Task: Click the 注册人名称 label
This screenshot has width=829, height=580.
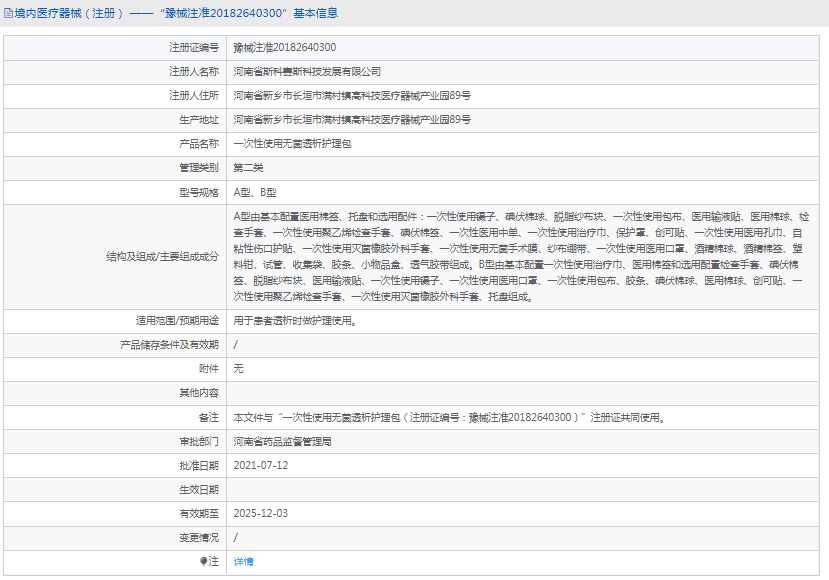Action: tap(194, 71)
